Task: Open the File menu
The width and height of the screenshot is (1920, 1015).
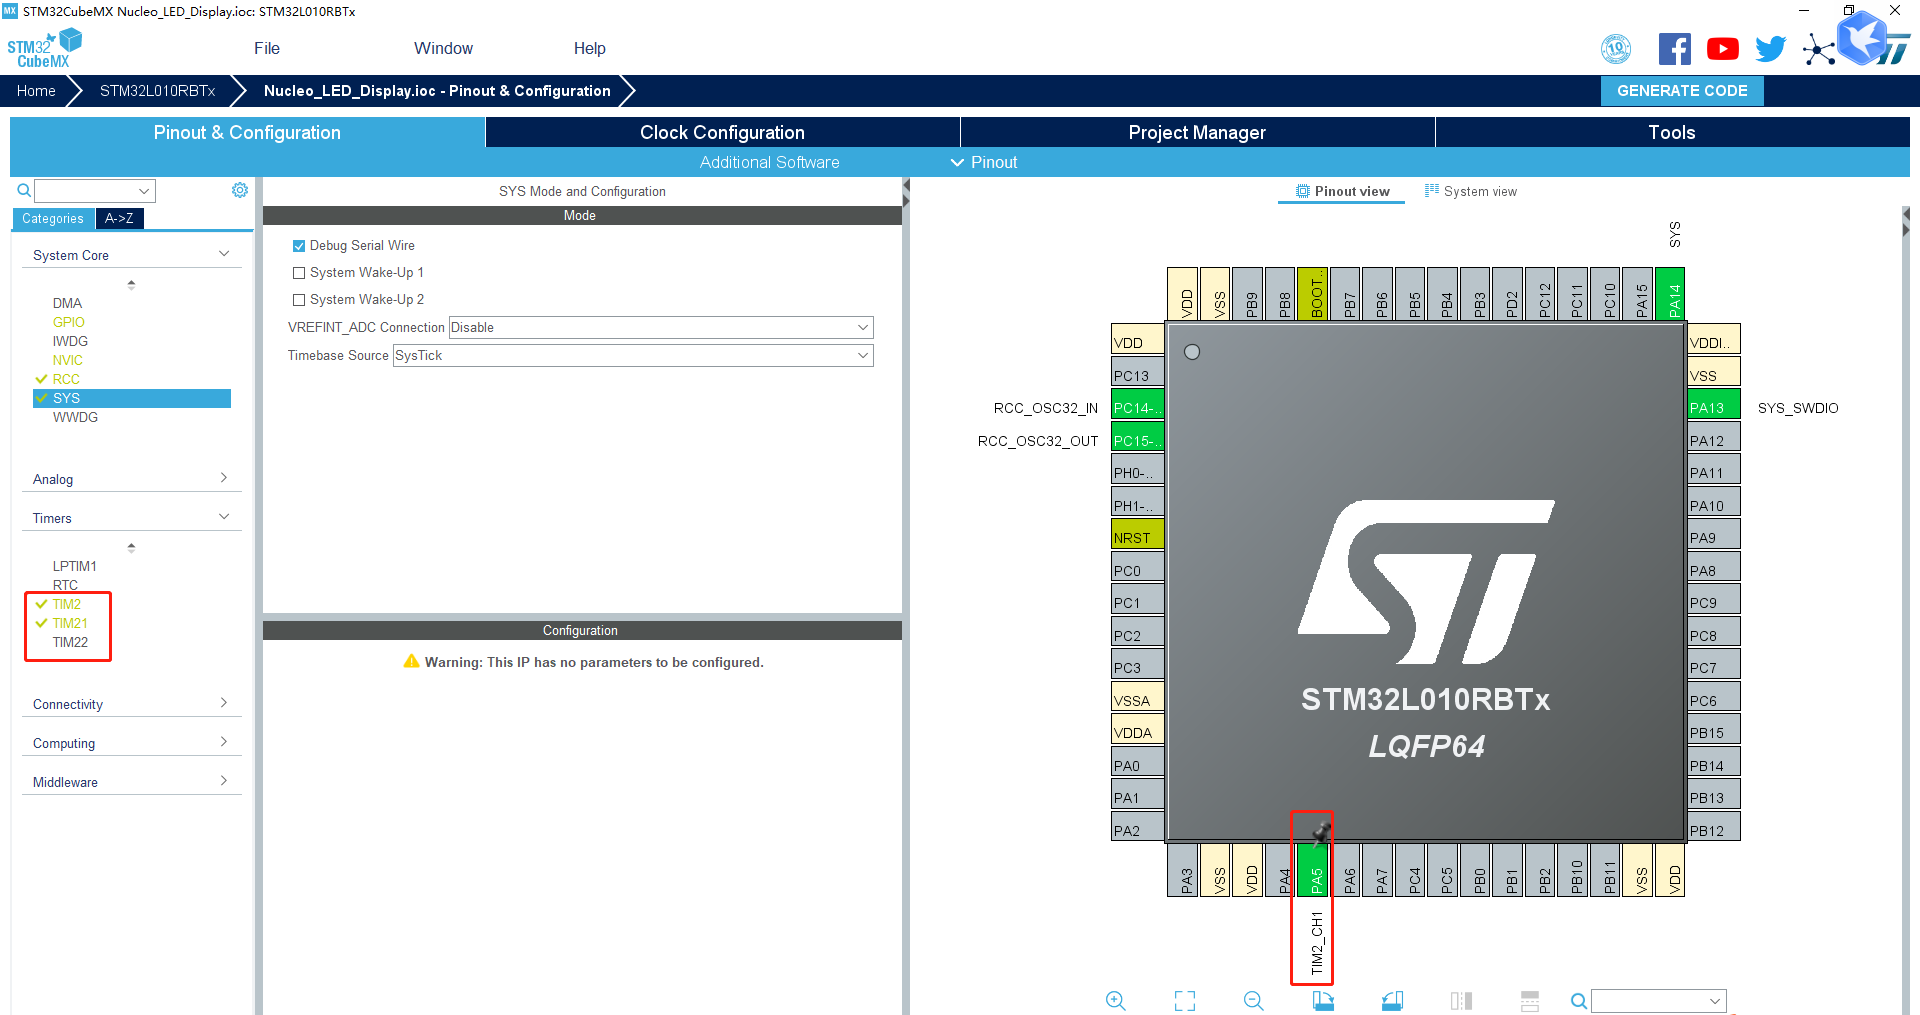Action: (x=267, y=48)
